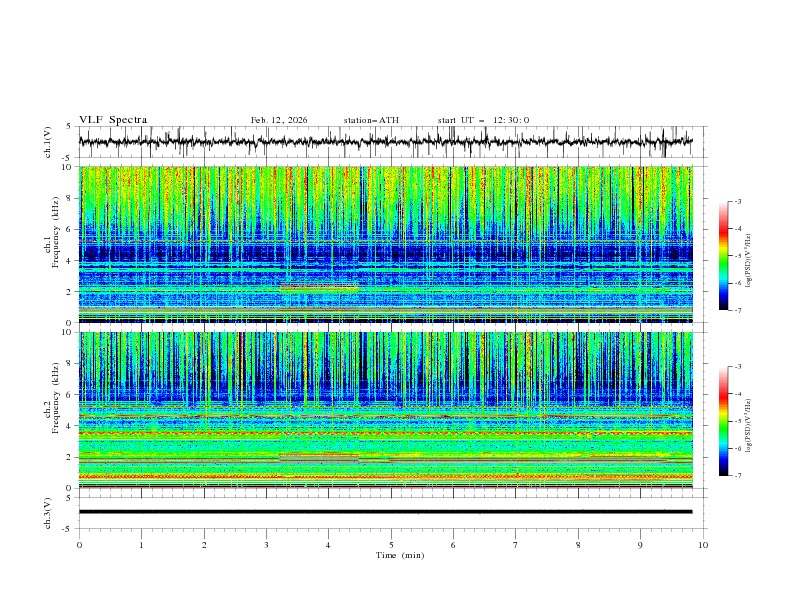Click the ch.1(V) amplitude axis label
This screenshot has width=792, height=612.
click(x=48, y=142)
